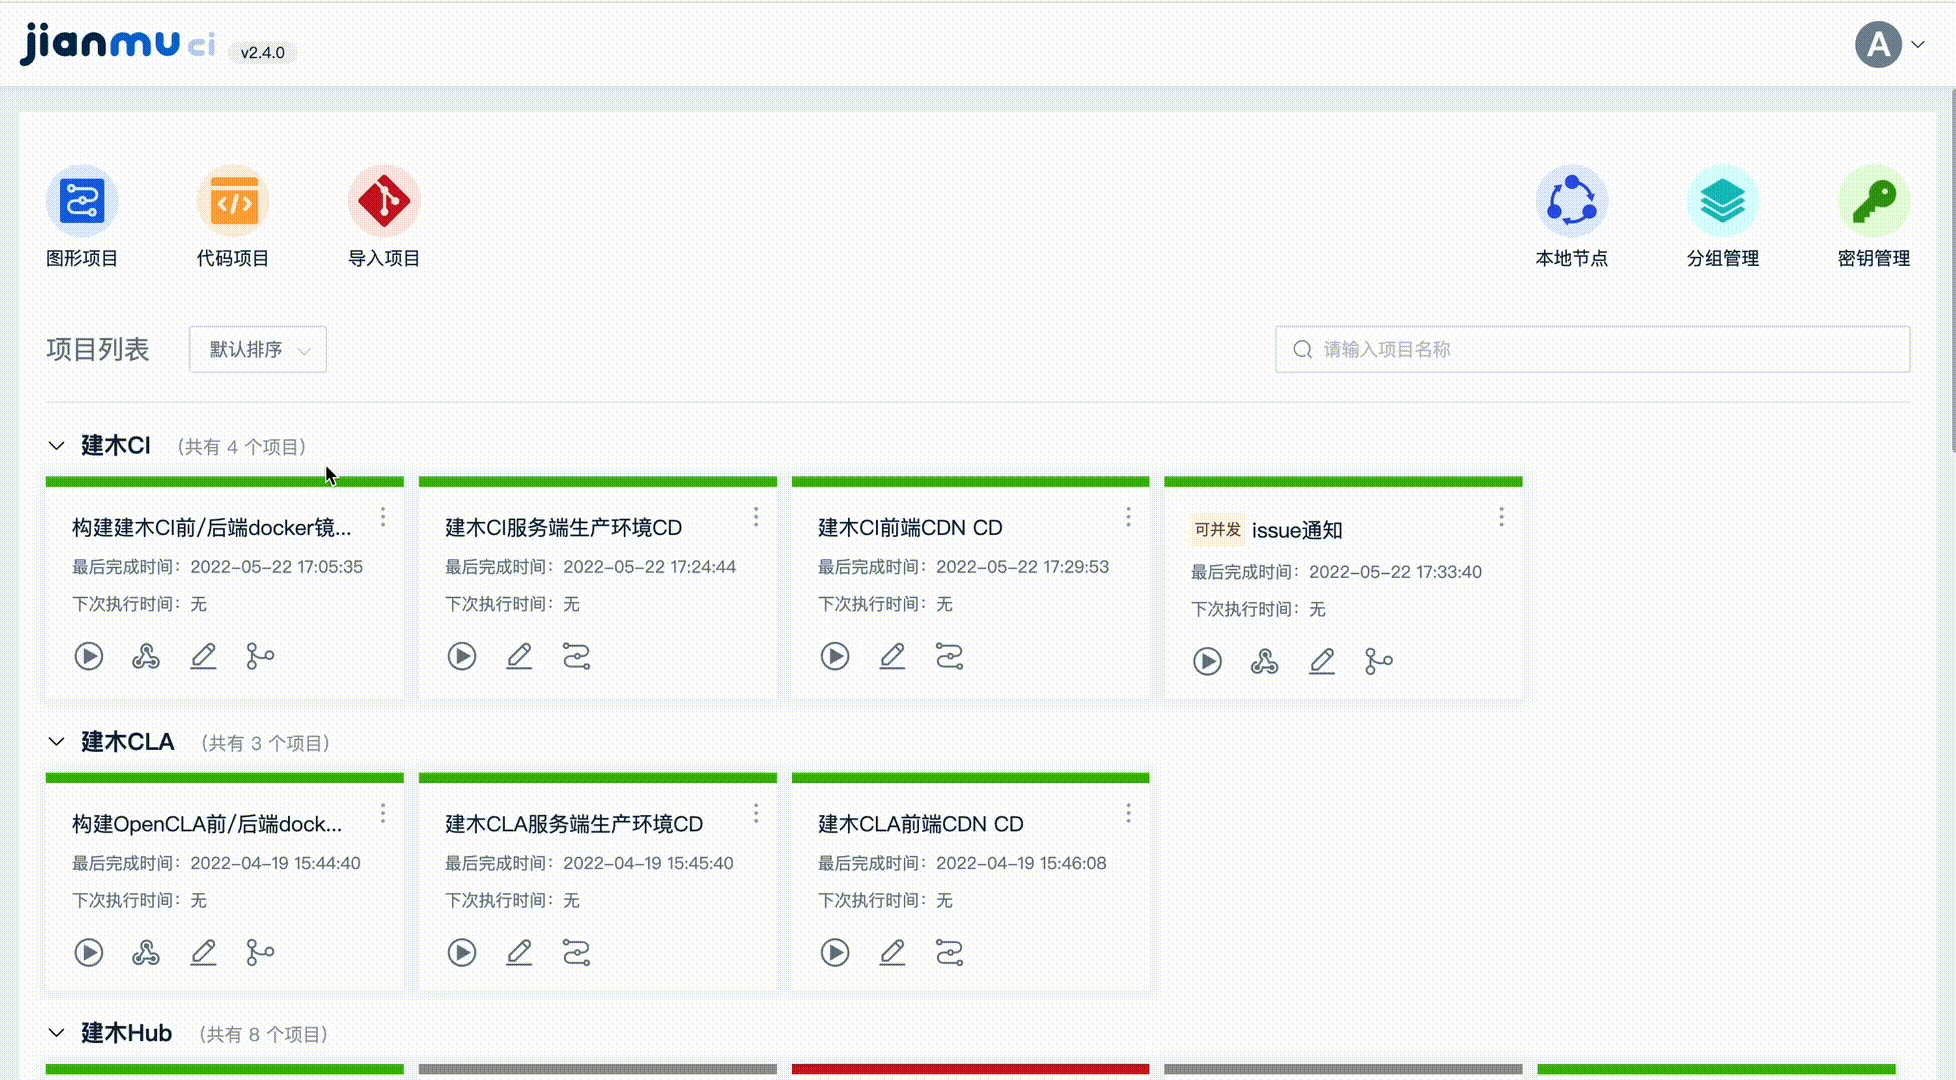Edit 构建OpenCLA前/后端dock project

(203, 952)
